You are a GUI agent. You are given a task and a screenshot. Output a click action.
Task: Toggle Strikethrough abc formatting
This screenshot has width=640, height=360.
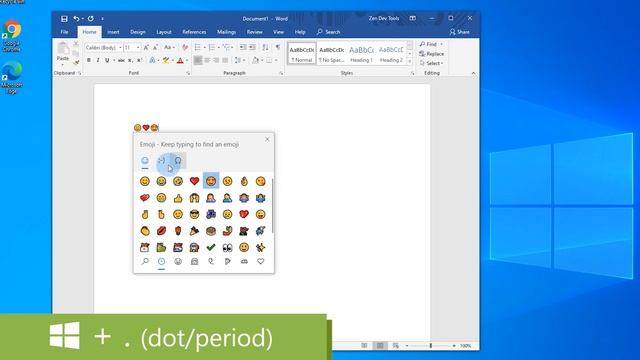(121, 60)
